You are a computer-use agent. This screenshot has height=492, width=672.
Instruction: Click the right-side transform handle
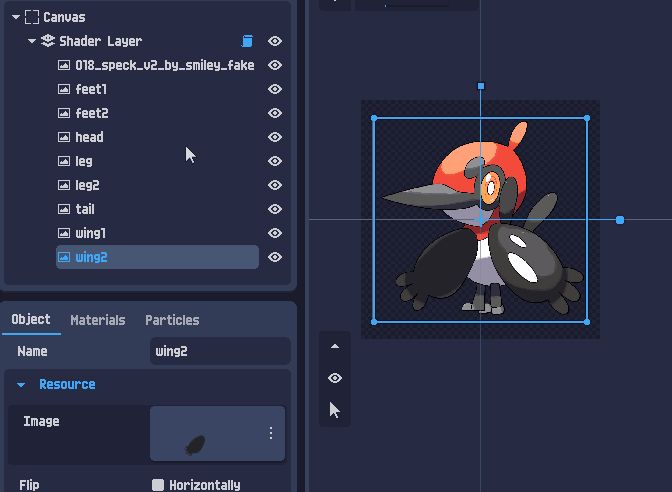[x=620, y=220]
